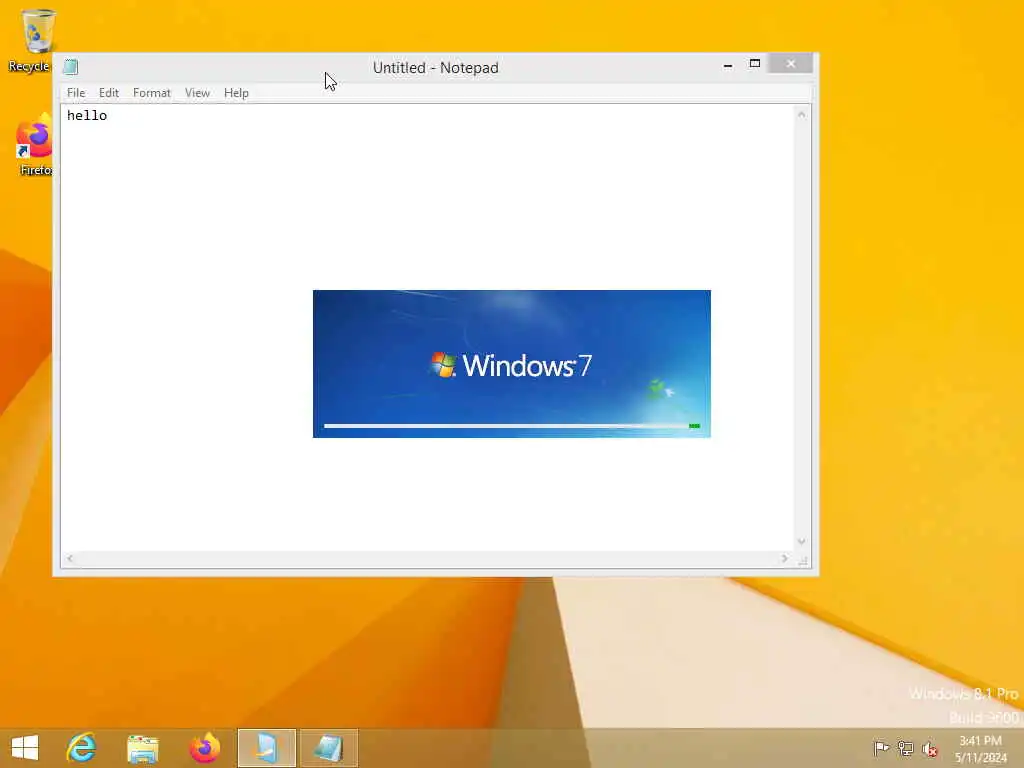Open the Edit menu in Notepad
Viewport: 1024px width, 768px height.
108,93
